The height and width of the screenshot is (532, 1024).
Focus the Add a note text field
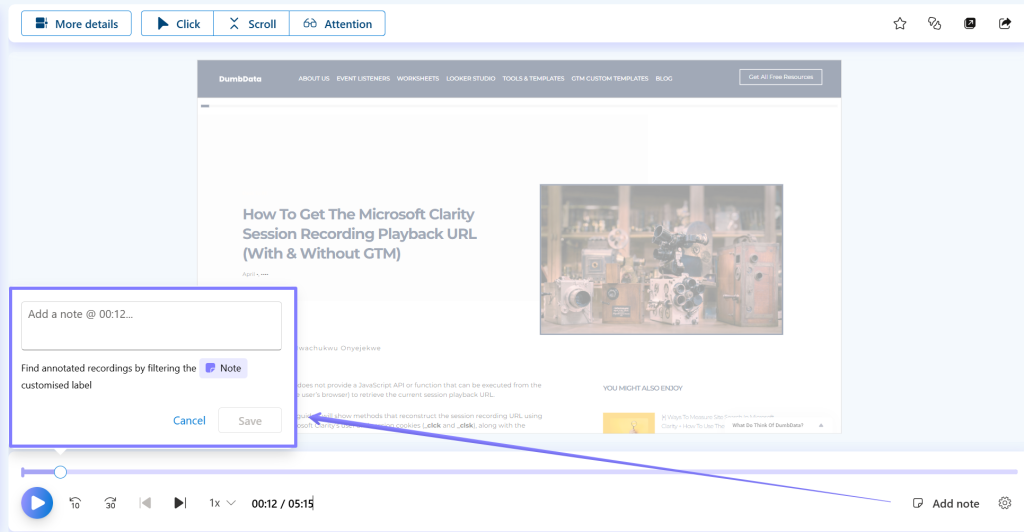[x=151, y=325]
